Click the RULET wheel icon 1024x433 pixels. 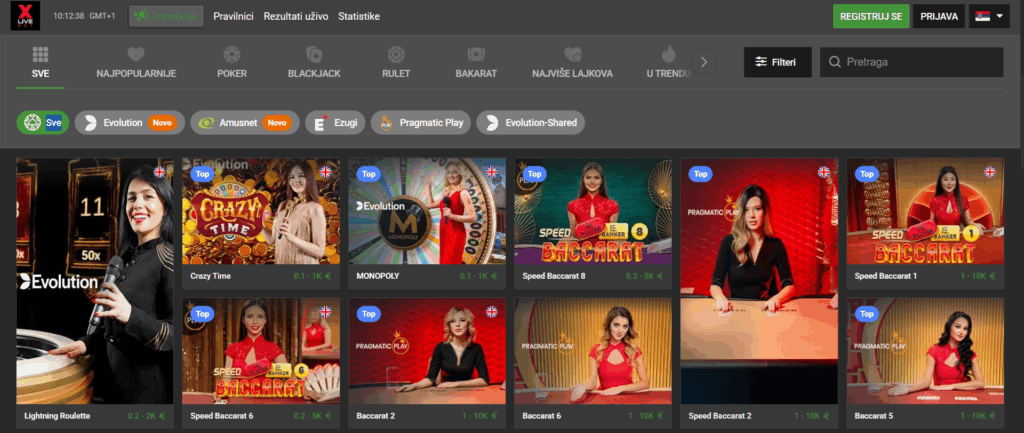point(396,54)
